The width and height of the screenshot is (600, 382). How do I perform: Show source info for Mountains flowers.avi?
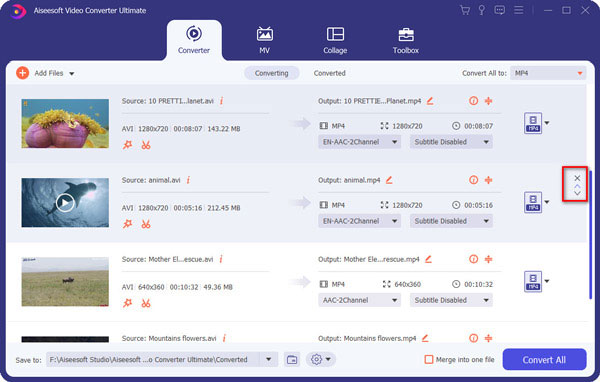point(224,338)
